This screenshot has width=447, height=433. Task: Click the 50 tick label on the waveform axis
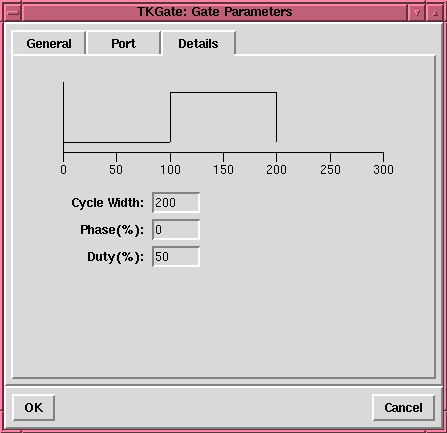pos(116,170)
